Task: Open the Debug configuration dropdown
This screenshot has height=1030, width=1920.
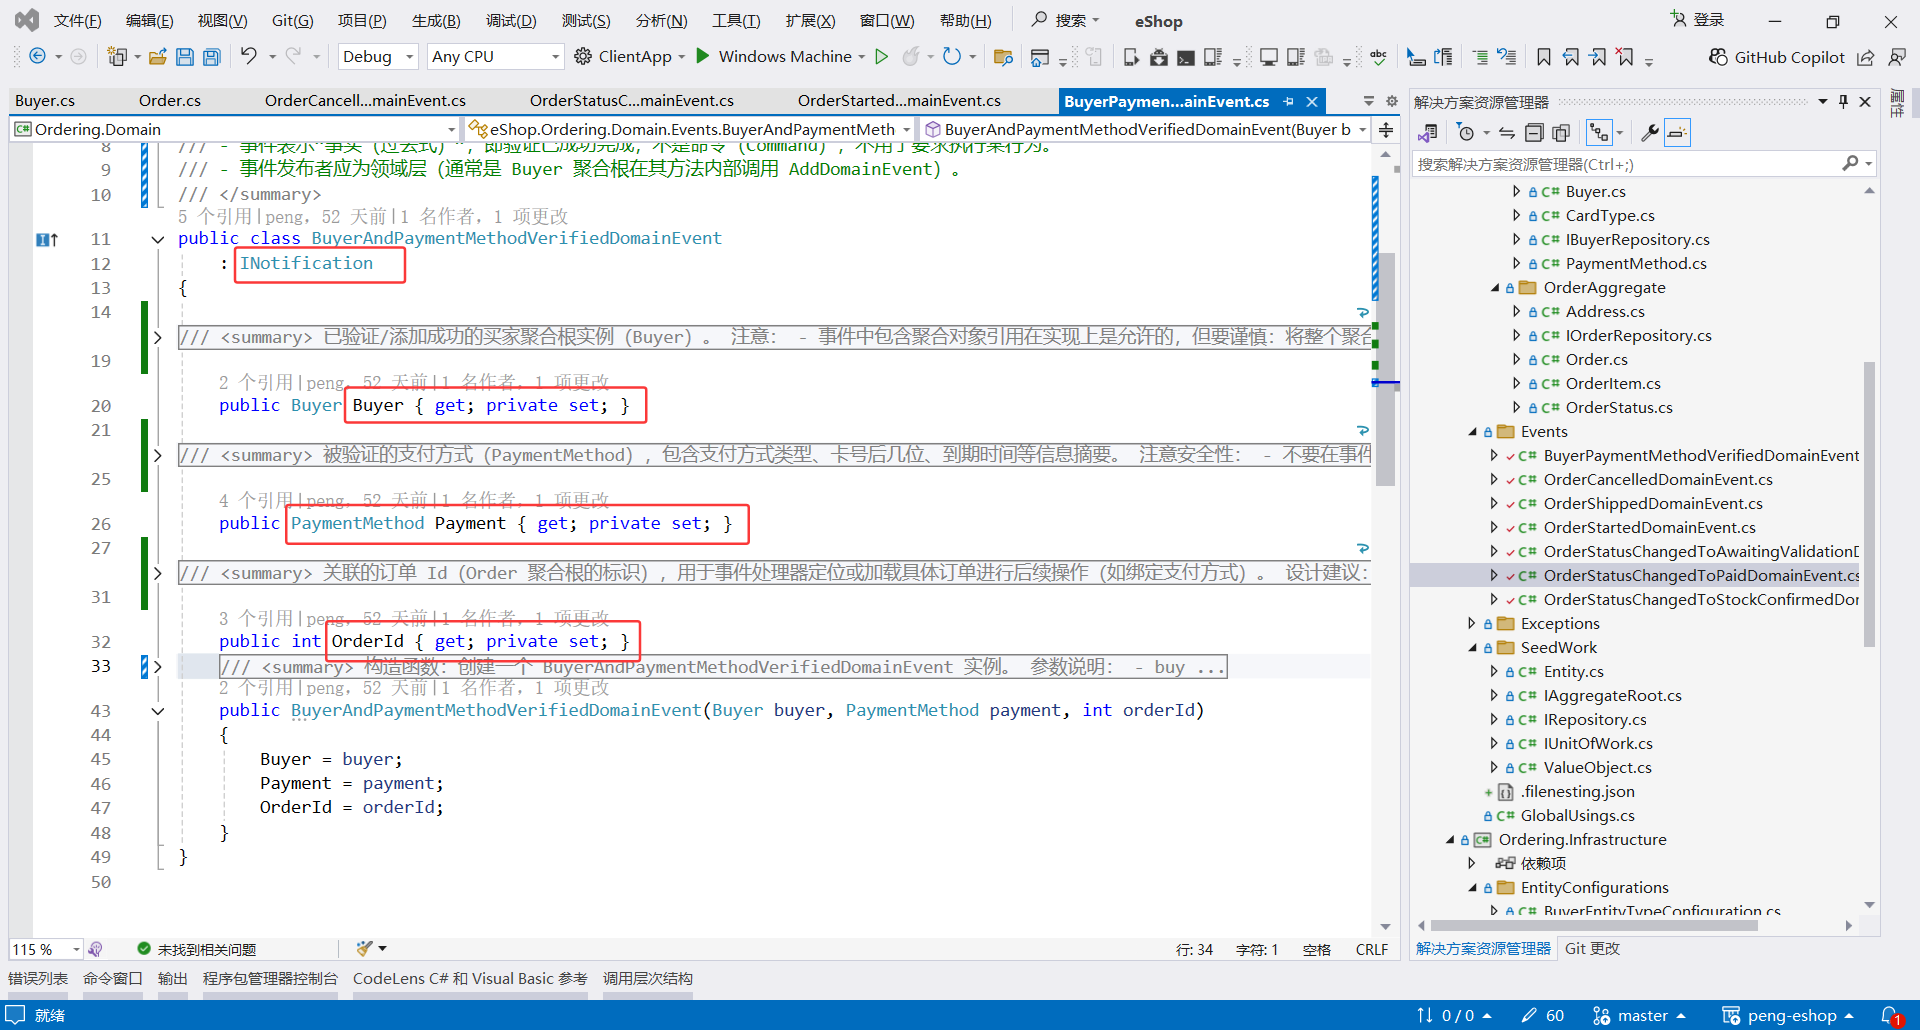Action: point(378,57)
